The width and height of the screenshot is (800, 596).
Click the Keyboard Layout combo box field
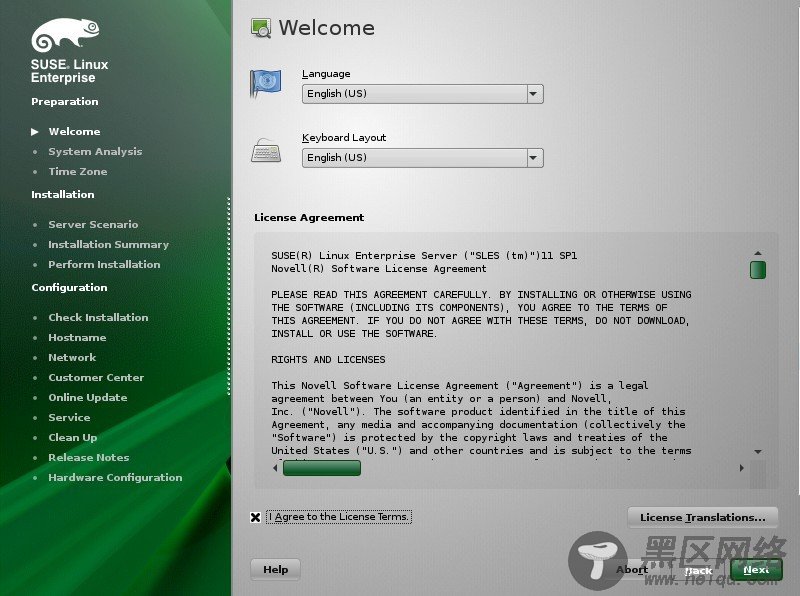(x=422, y=158)
